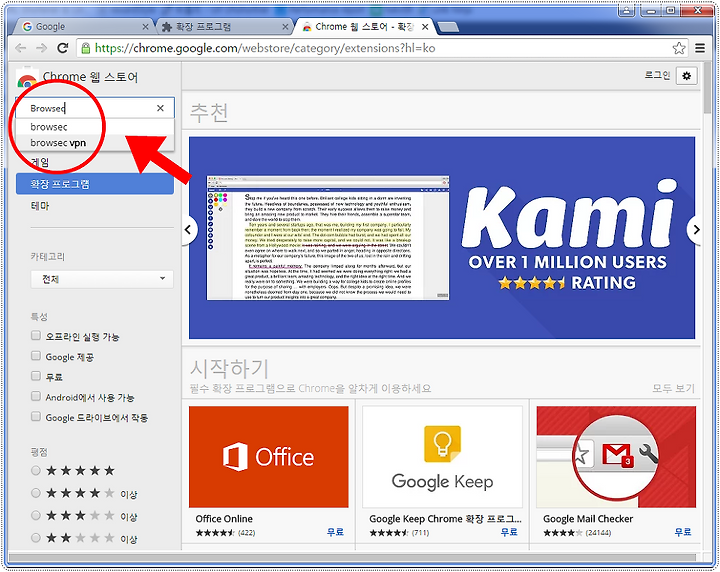Choose the browsec vpn search suggestion
The height and width of the screenshot is (572, 720).
[x=95, y=142]
